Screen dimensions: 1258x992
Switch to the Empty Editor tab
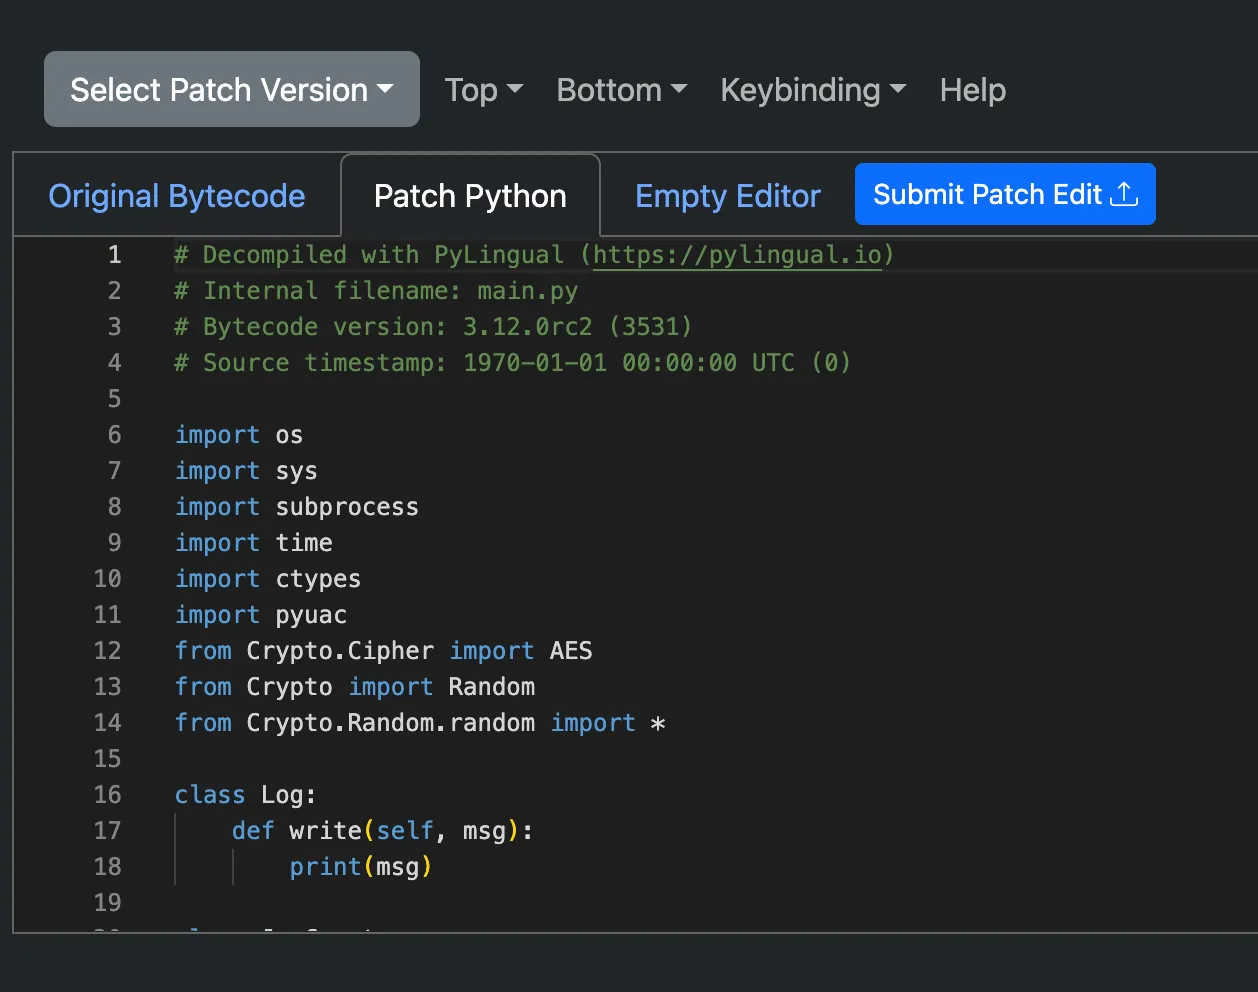coord(727,196)
